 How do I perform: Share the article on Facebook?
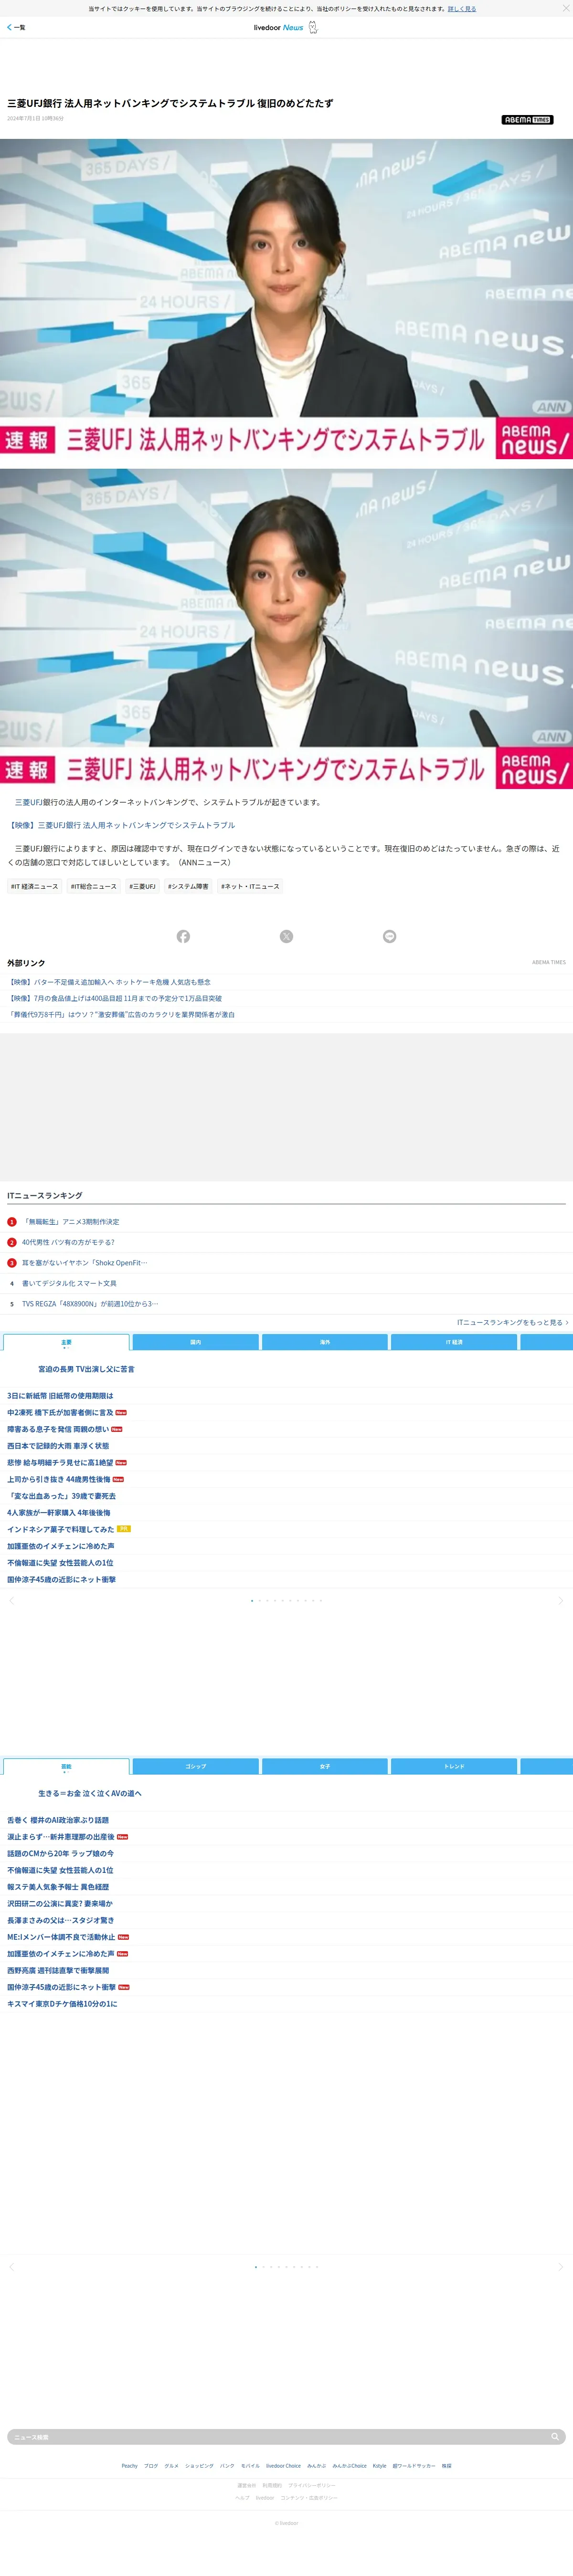click(183, 937)
